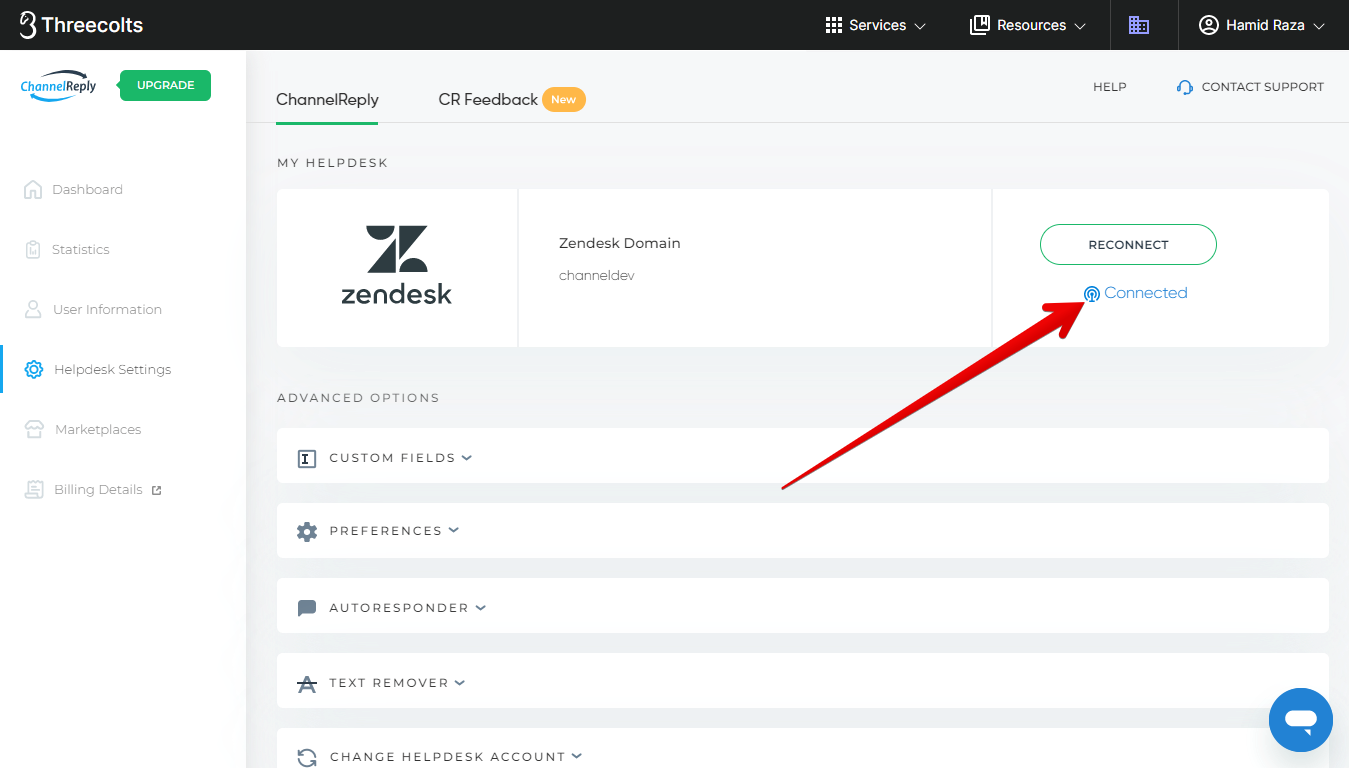The image size is (1349, 768).
Task: Click the New badge on CR Feedback
Action: [x=564, y=100]
